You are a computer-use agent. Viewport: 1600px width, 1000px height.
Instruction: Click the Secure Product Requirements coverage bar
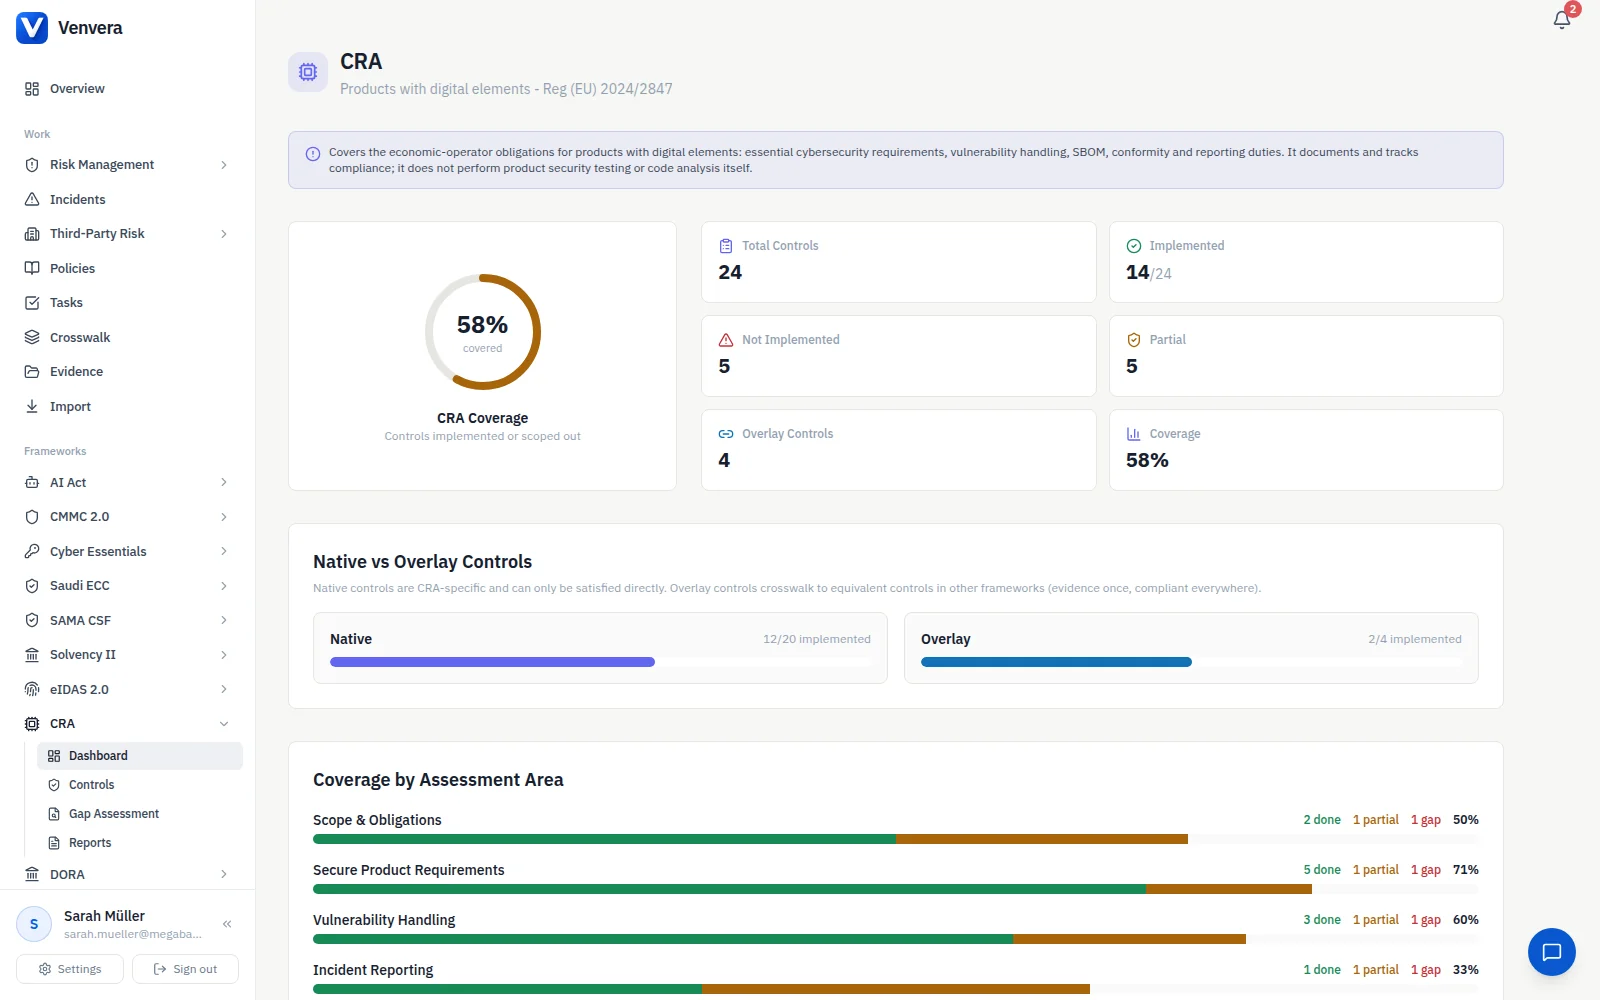(x=896, y=889)
